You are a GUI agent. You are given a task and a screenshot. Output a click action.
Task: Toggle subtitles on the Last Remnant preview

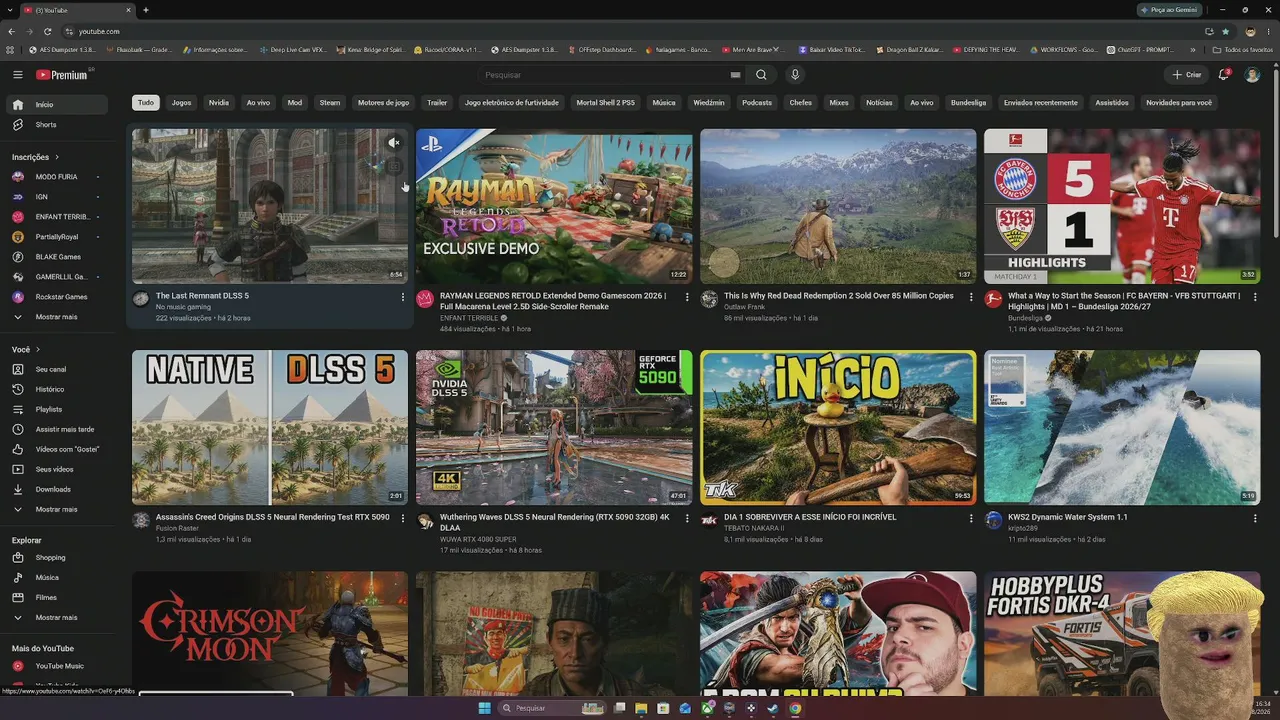(x=394, y=166)
